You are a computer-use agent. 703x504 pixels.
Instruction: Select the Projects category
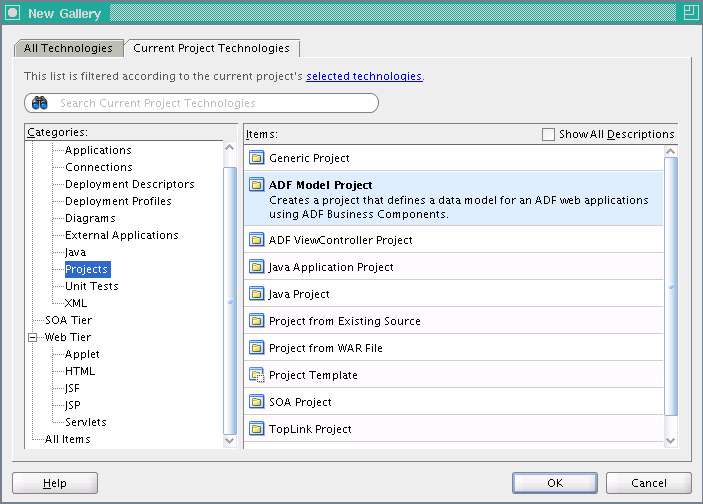click(x=87, y=269)
